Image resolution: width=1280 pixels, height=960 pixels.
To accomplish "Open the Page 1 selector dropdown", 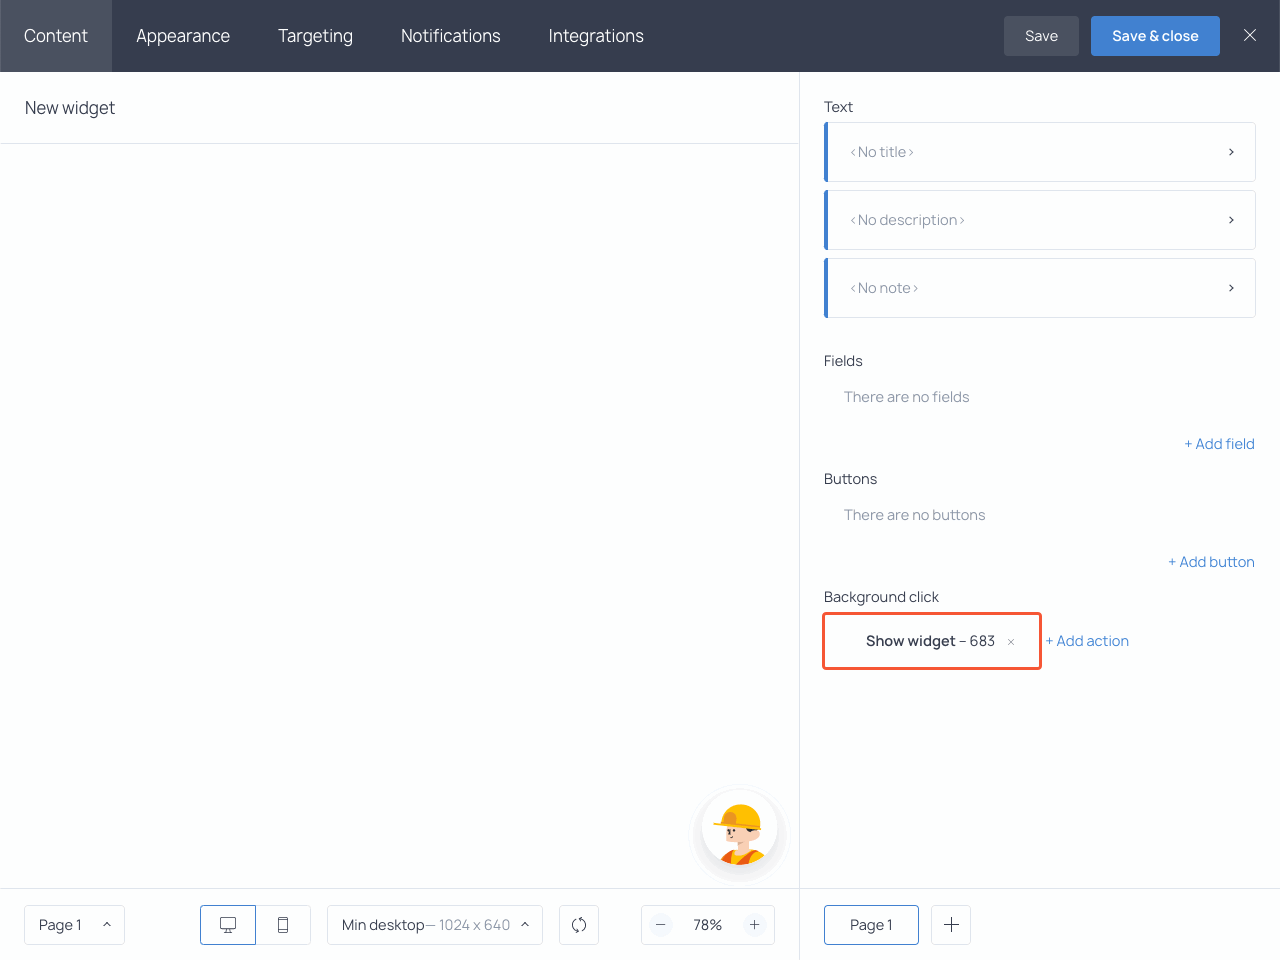I will pos(74,925).
